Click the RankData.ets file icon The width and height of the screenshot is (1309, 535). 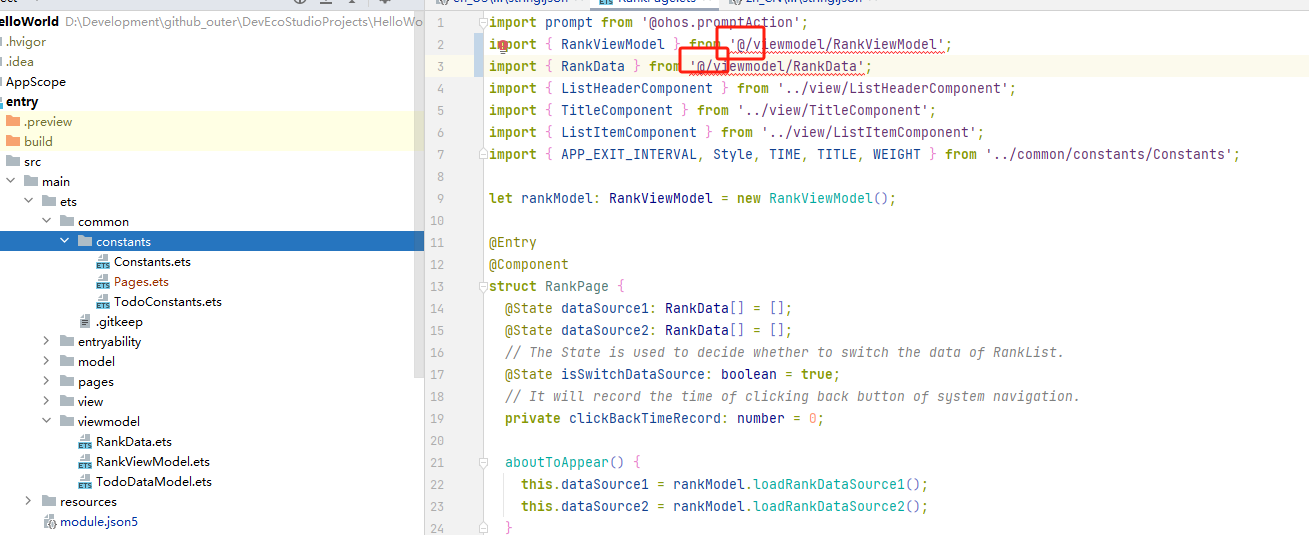click(x=85, y=442)
